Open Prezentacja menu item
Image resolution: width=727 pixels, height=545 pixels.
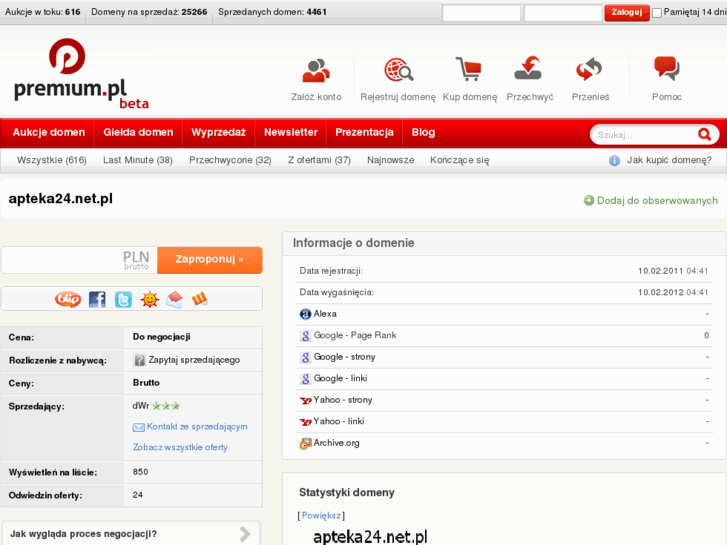click(364, 133)
